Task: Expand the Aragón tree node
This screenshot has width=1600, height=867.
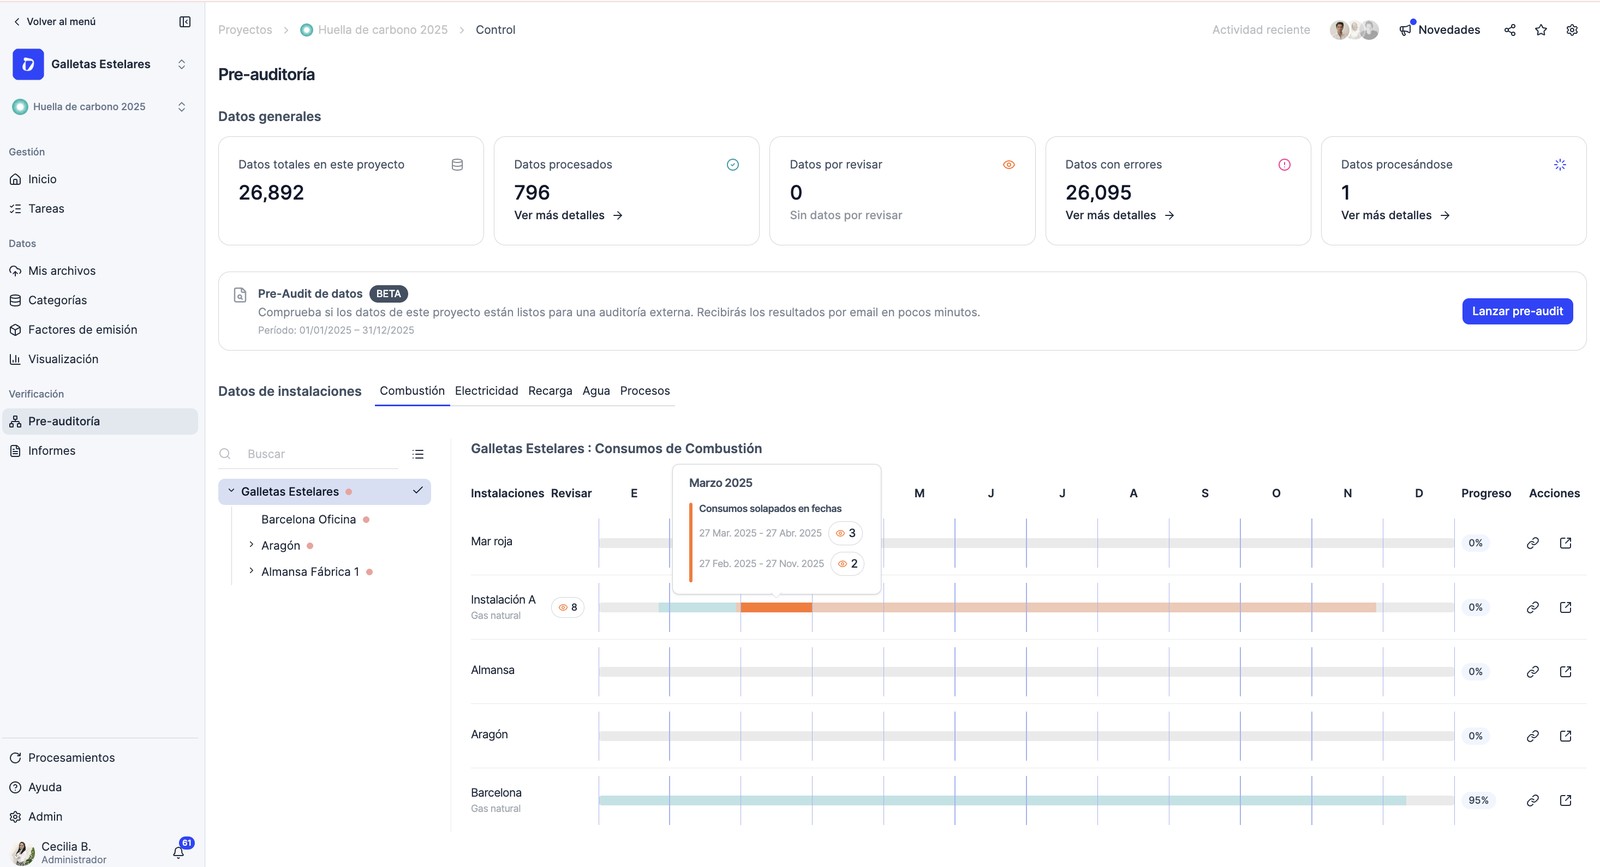Action: point(251,545)
